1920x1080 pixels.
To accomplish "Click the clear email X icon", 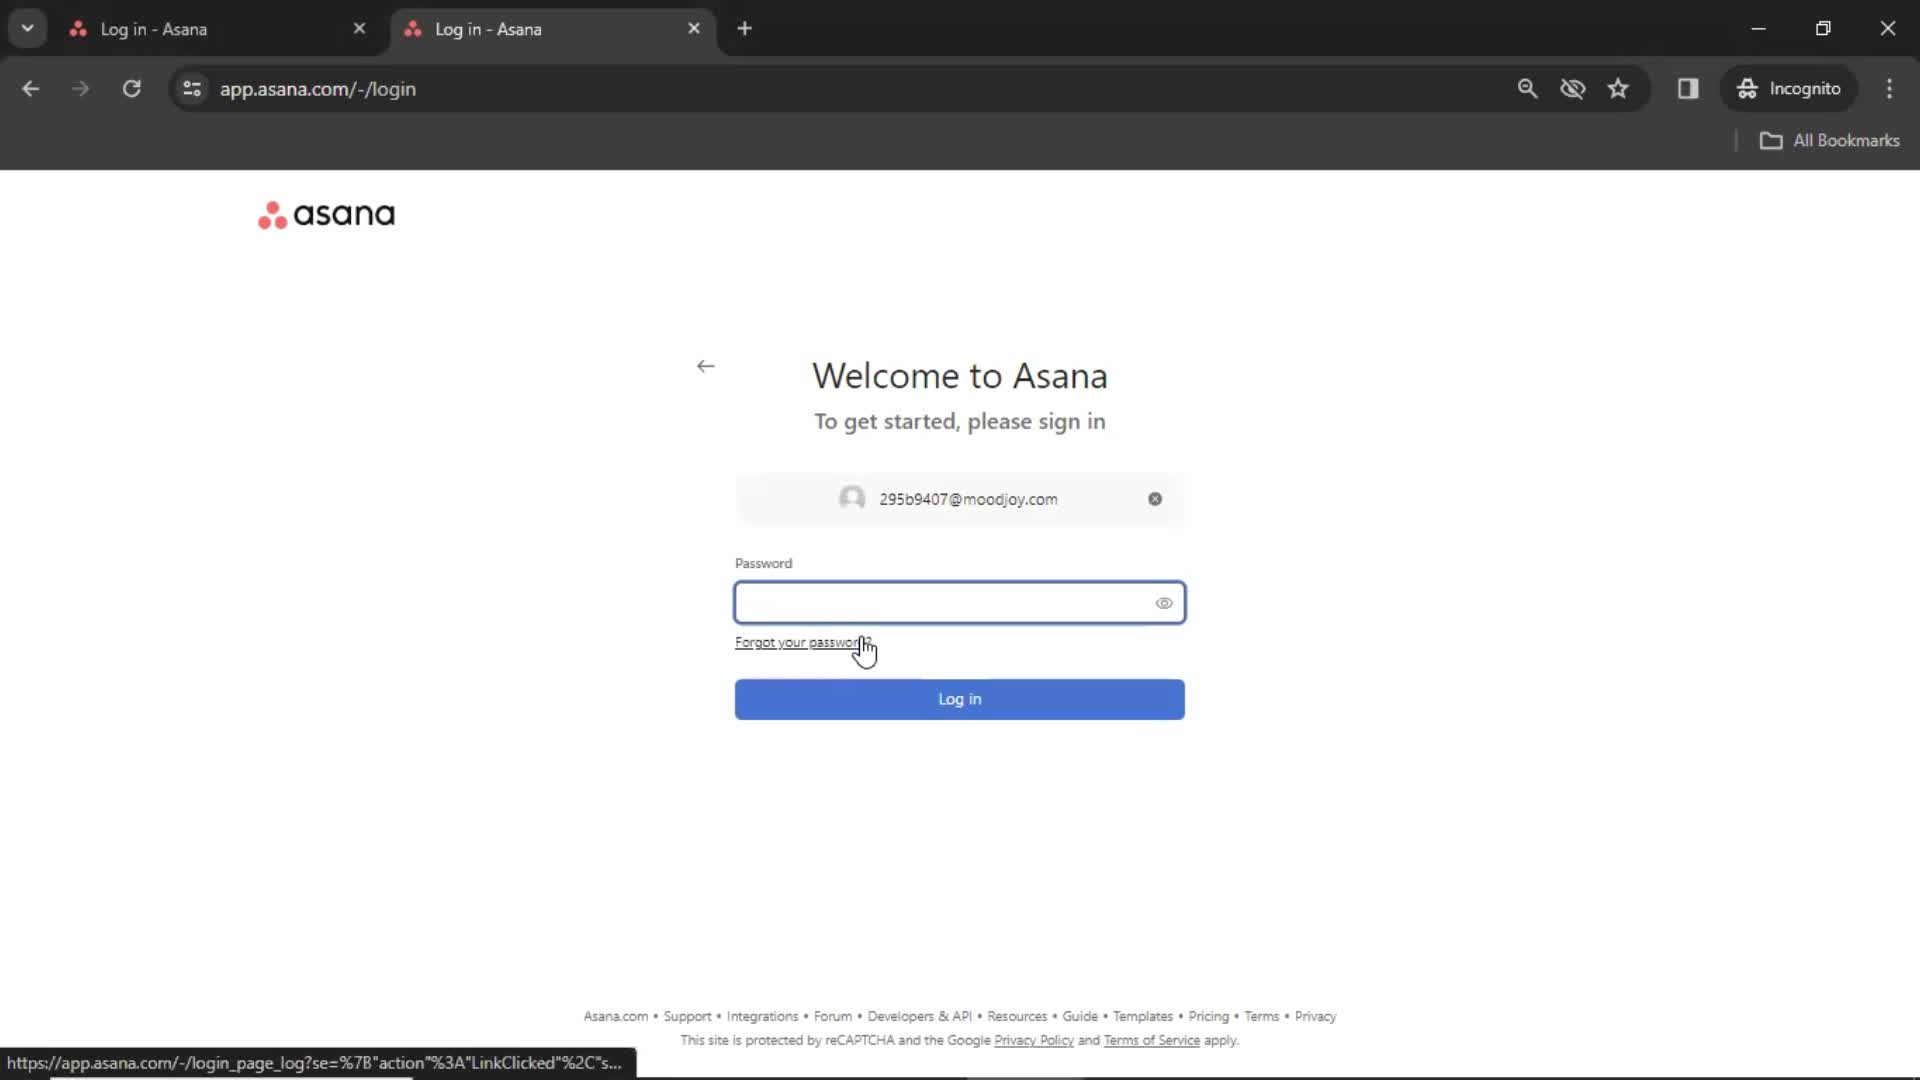I will 1155,498.
